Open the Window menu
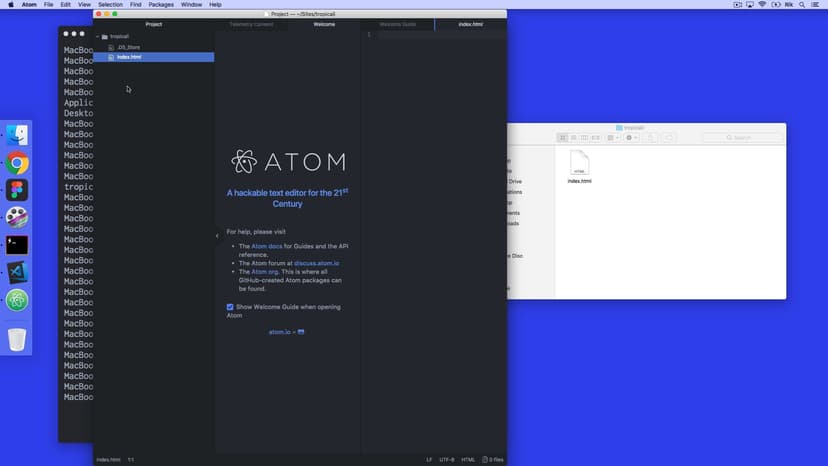 click(191, 4)
